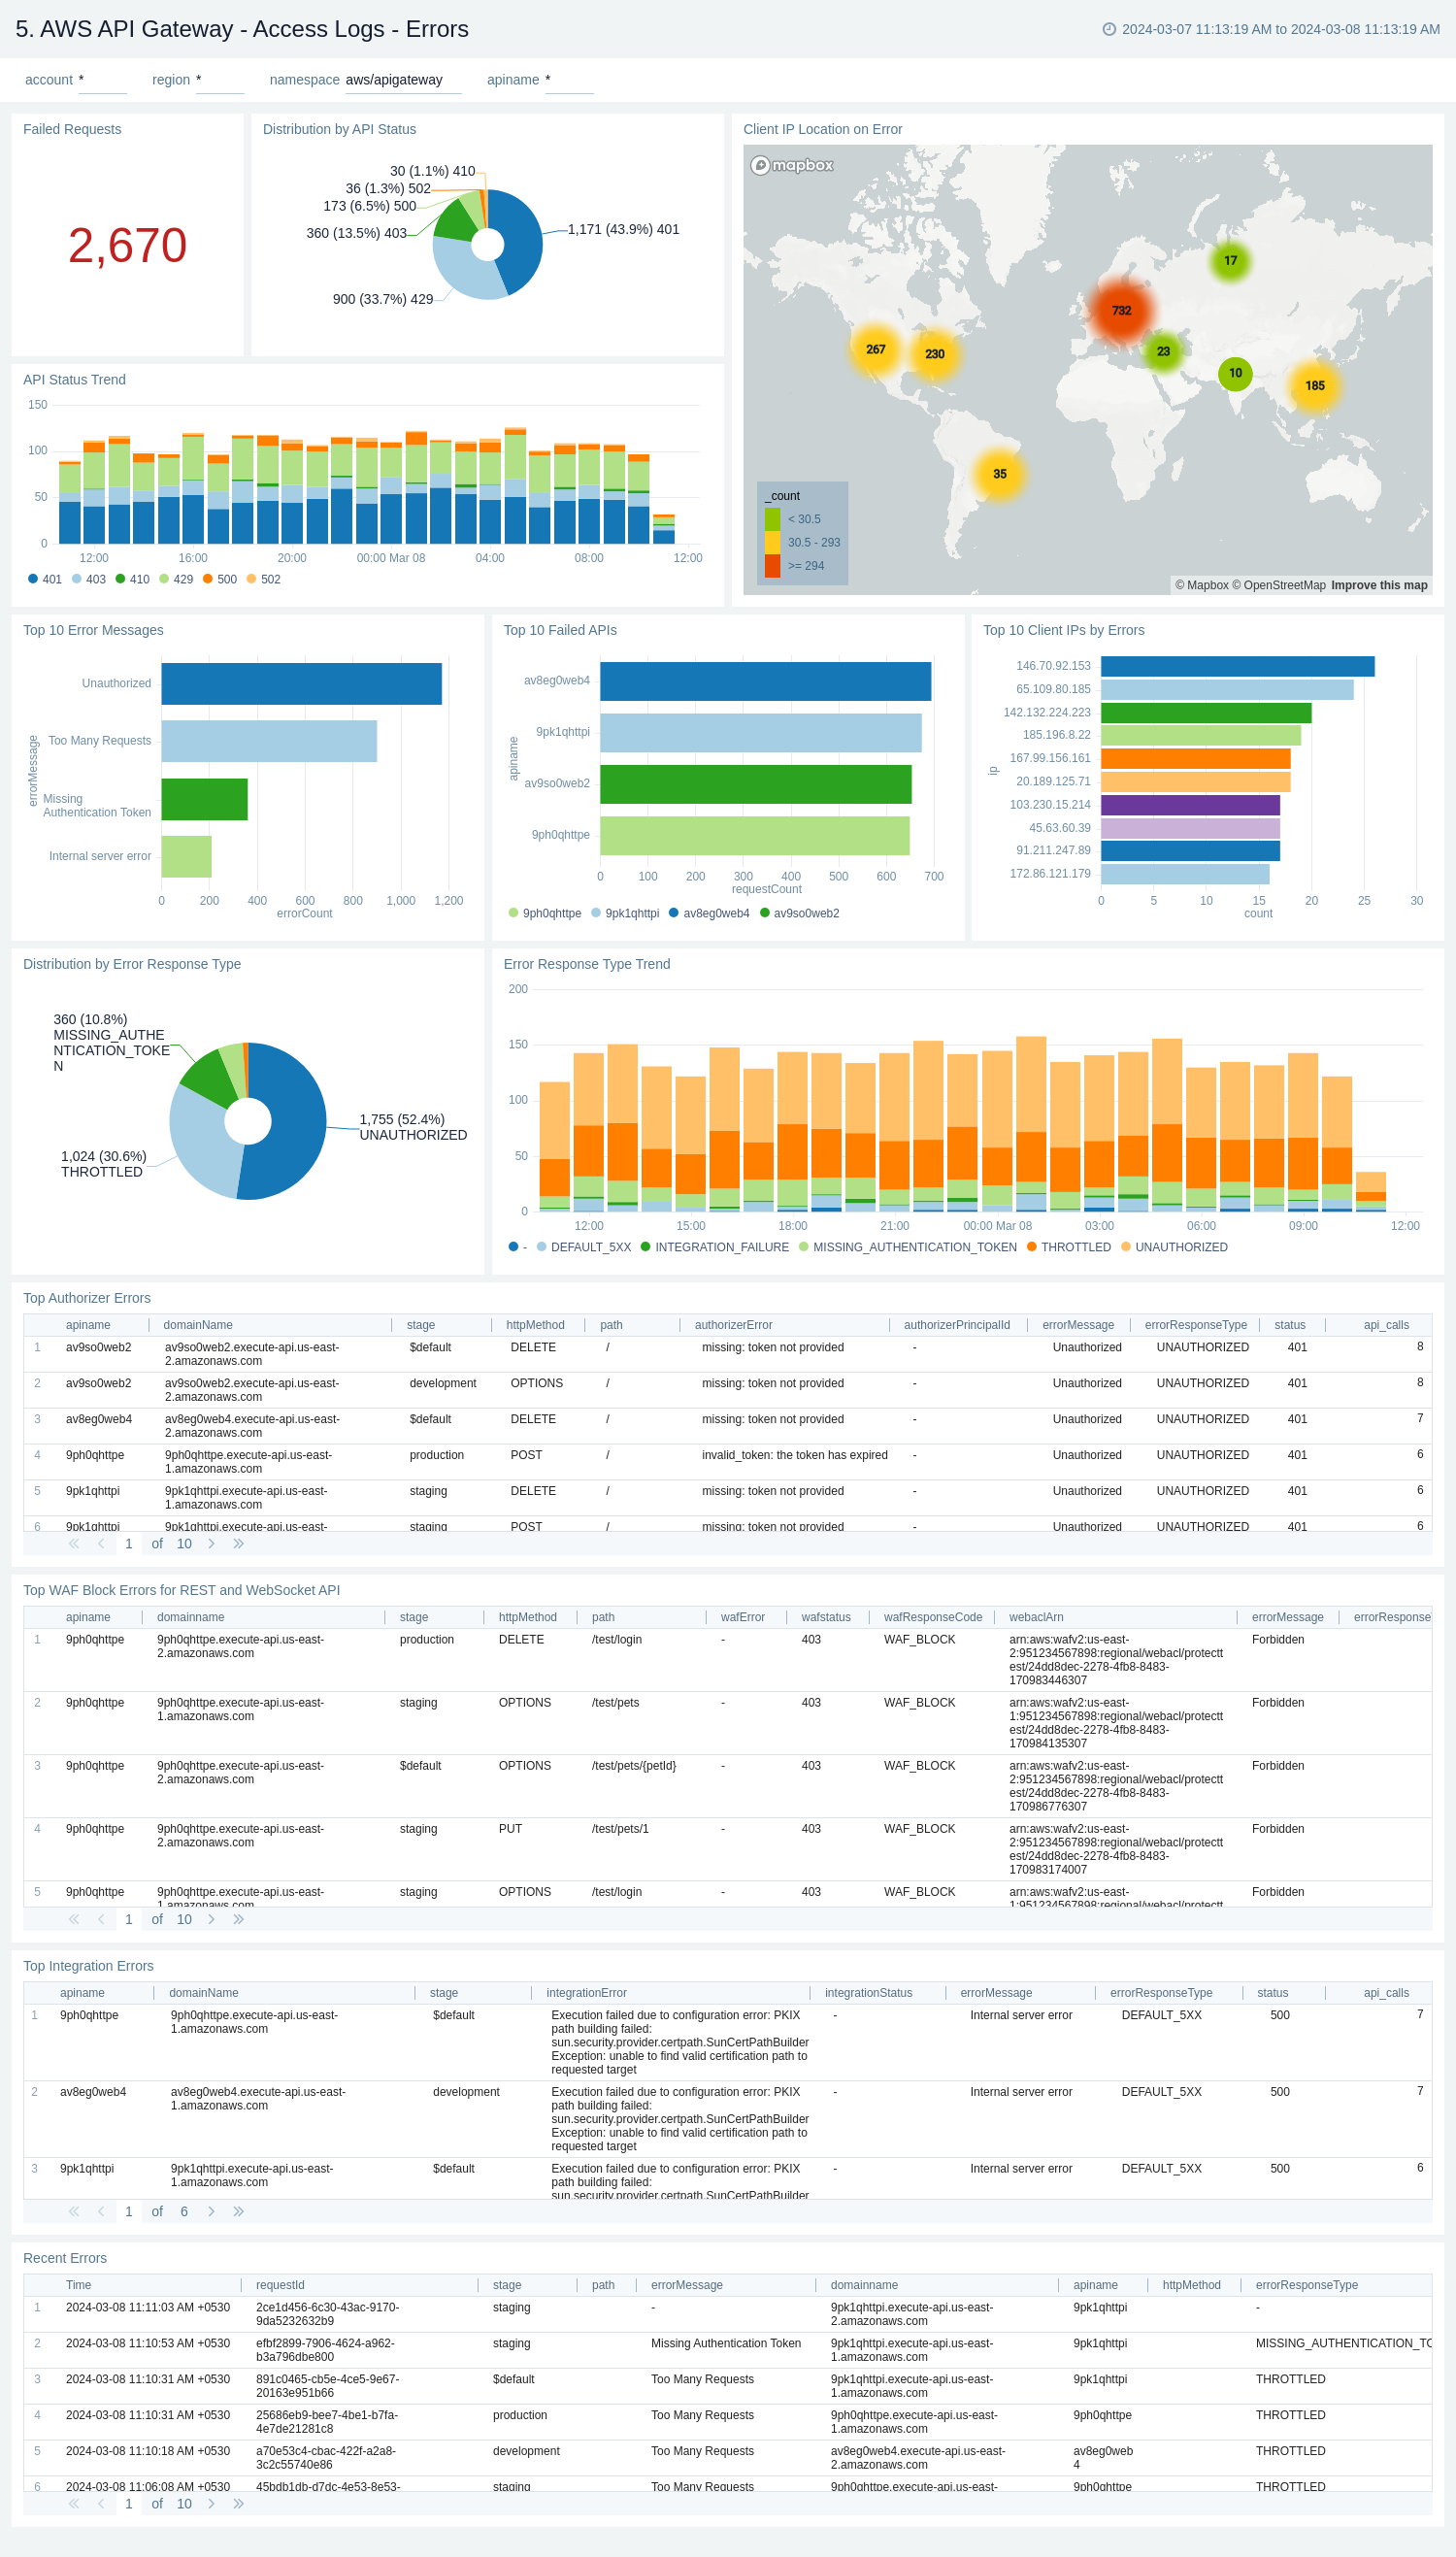
Task: Sort WAF Block Errors by wafResponseCode column
Action: (x=932, y=1617)
